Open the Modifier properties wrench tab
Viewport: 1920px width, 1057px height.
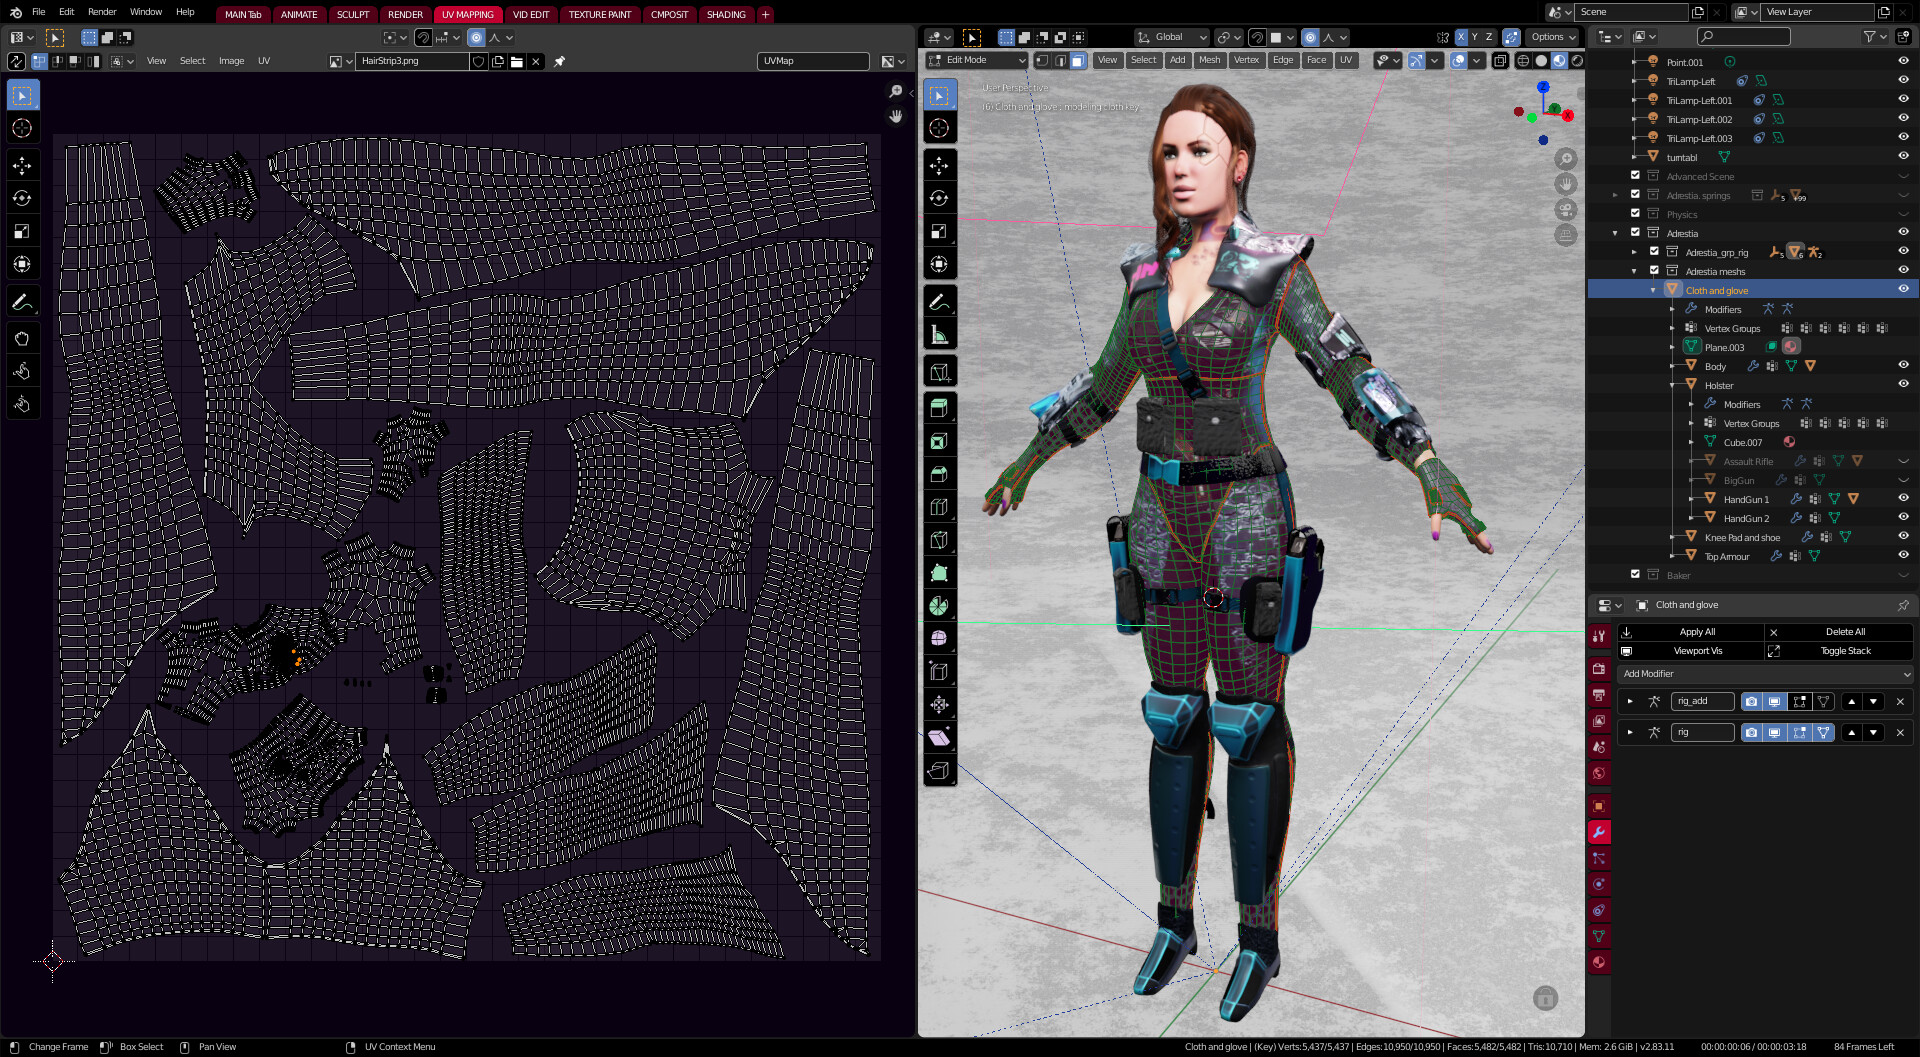pyautogui.click(x=1599, y=832)
